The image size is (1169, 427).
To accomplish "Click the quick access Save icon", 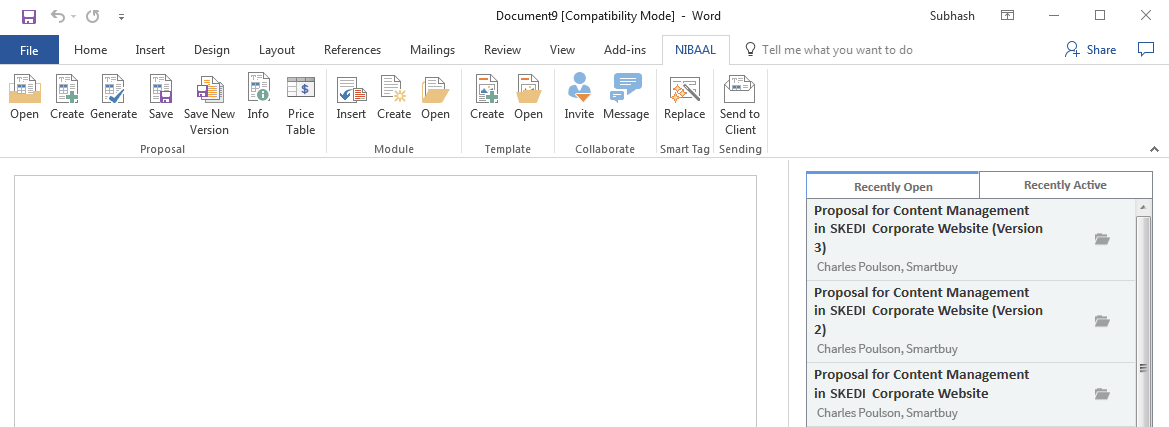I will pyautogui.click(x=29, y=16).
